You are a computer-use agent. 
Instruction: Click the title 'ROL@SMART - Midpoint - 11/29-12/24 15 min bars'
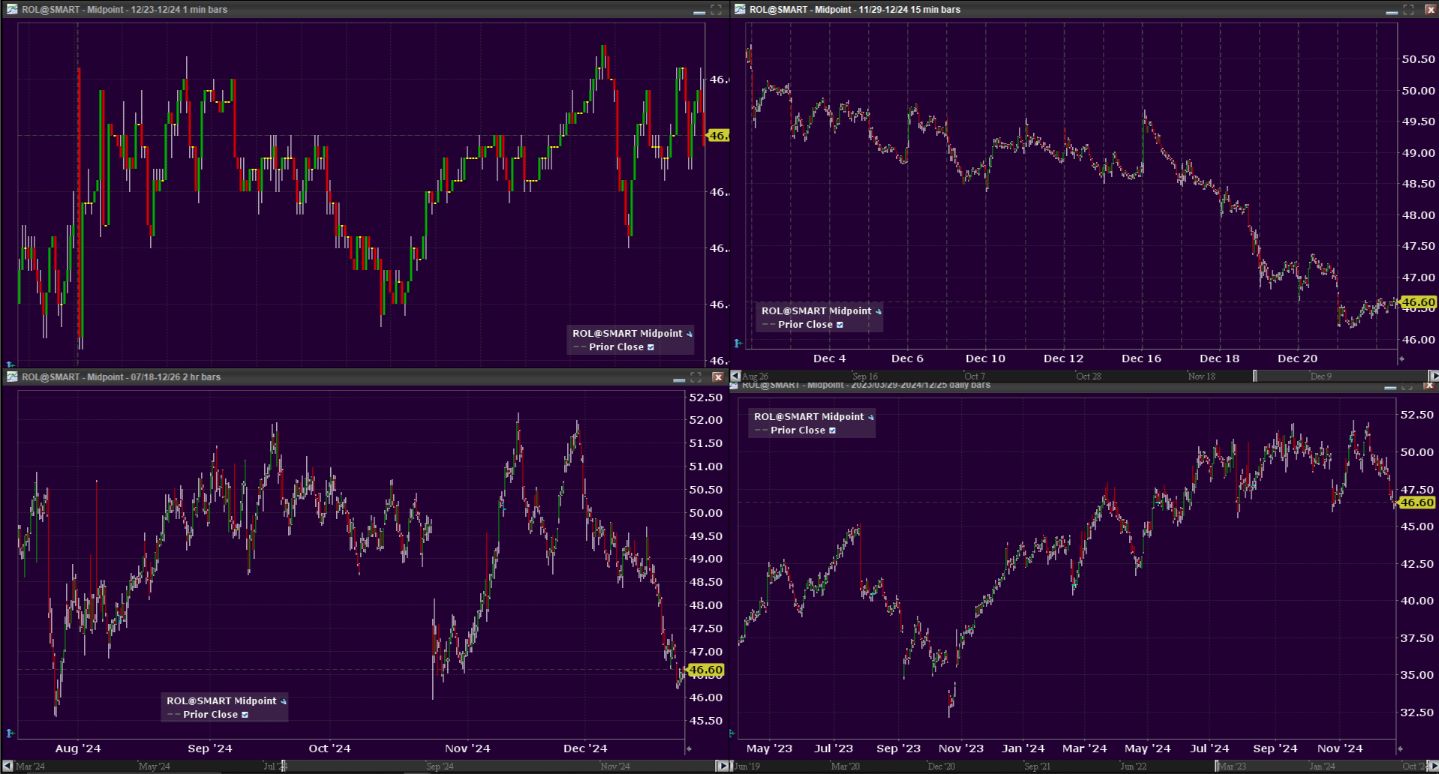855,9
